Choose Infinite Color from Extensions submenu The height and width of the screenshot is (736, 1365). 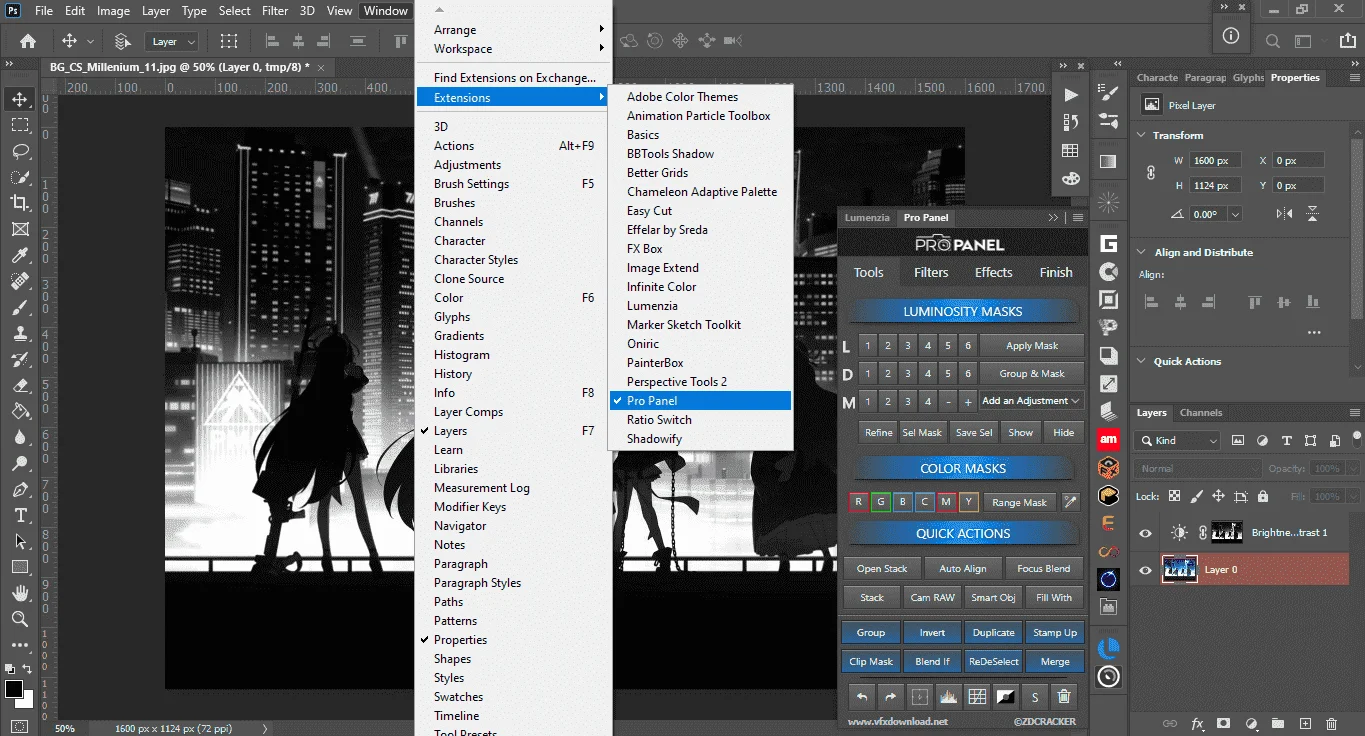tap(700, 287)
